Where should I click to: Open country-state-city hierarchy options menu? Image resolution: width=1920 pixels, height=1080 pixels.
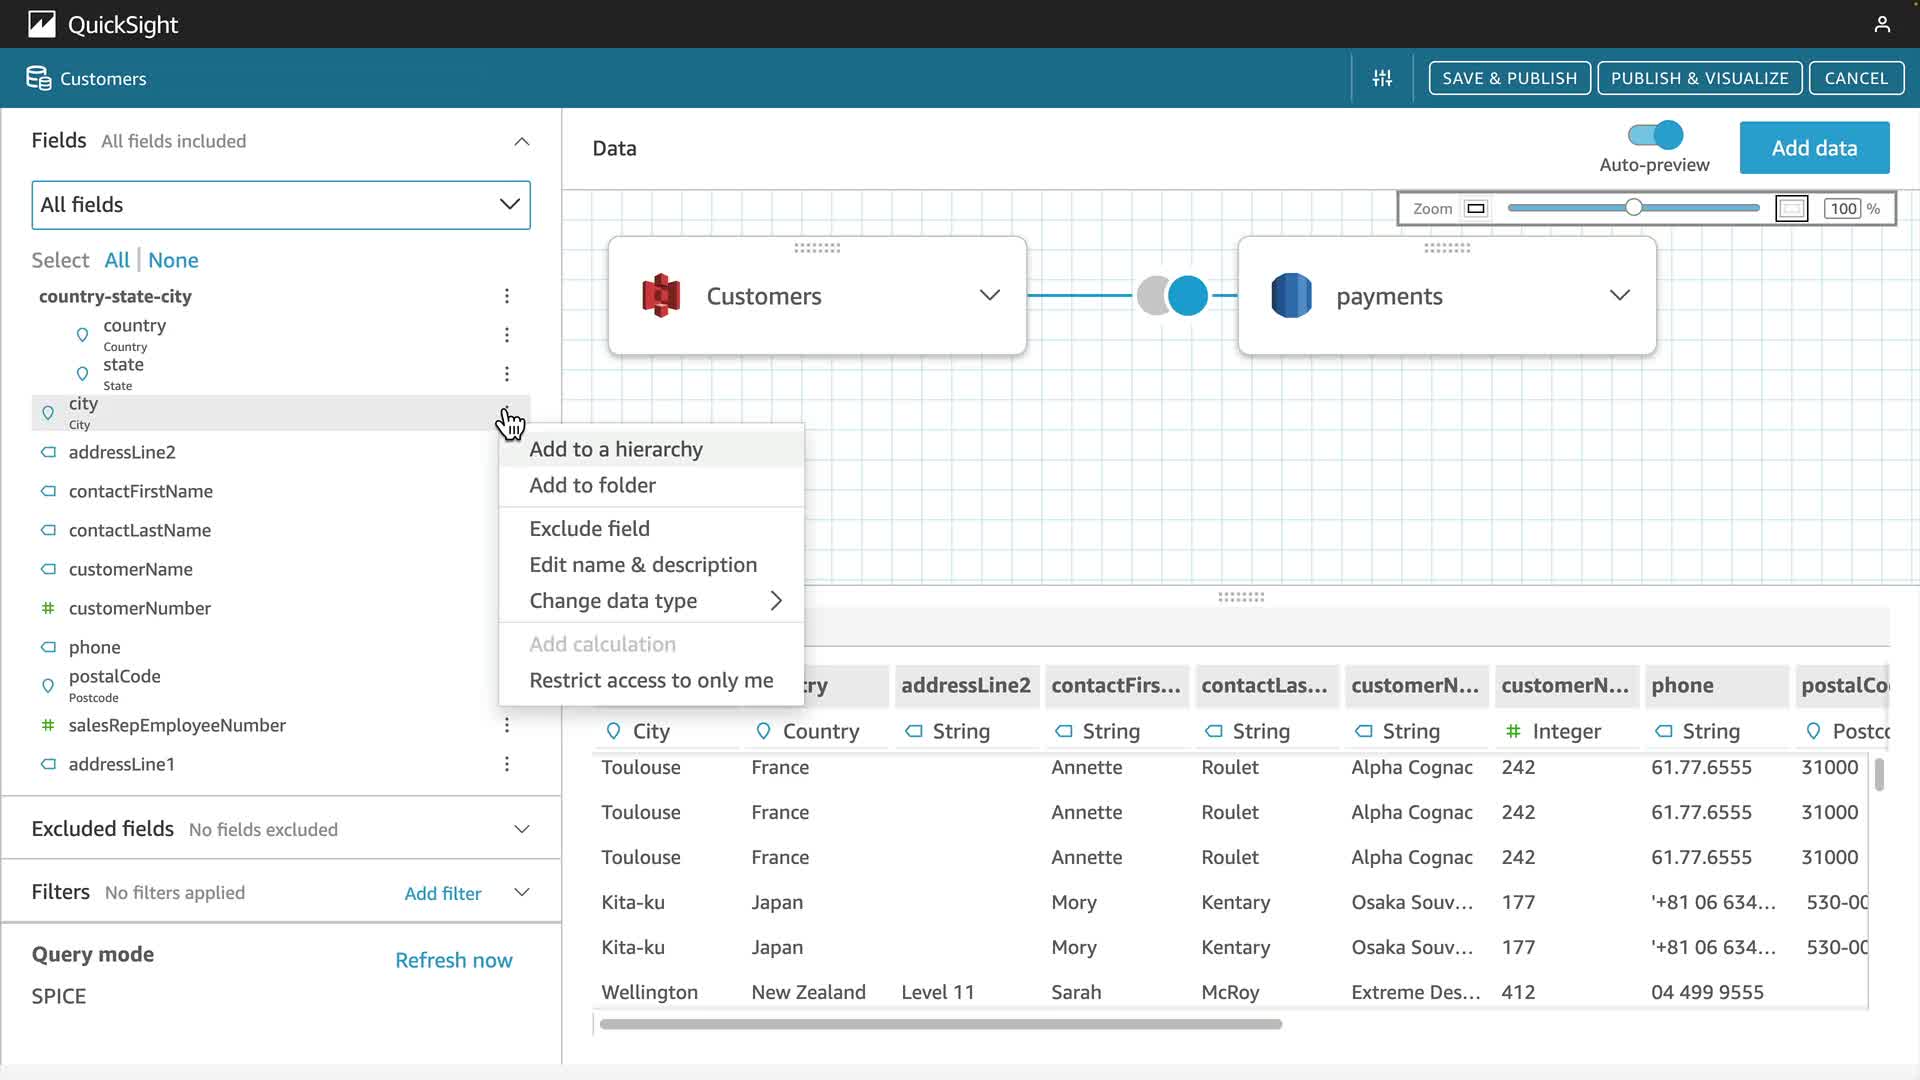coord(507,296)
